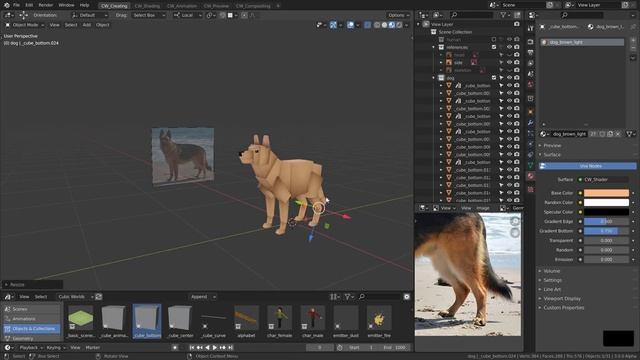Open the File menu
Image resolution: width=640 pixels, height=360 pixels.
point(16,5)
